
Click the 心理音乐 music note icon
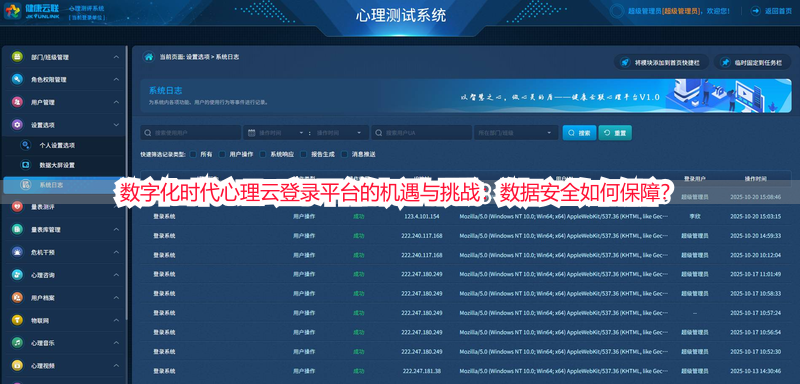[x=17, y=343]
